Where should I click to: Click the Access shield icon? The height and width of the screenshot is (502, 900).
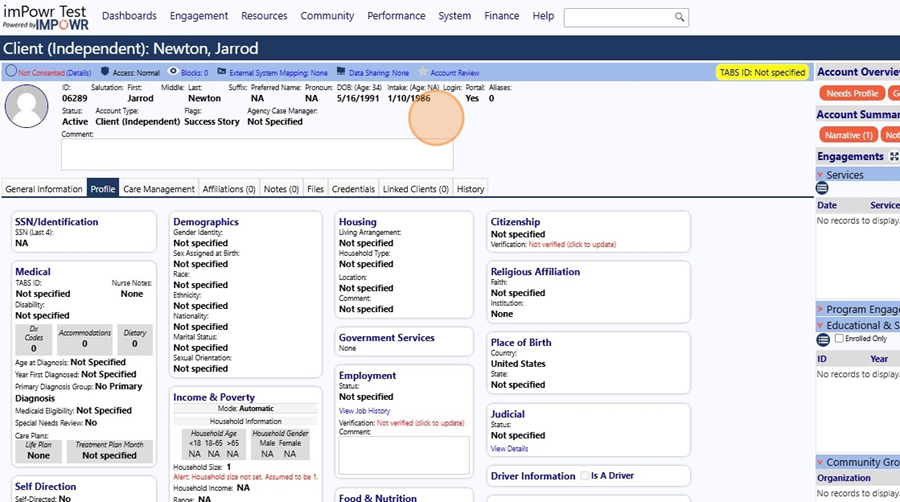click(105, 72)
